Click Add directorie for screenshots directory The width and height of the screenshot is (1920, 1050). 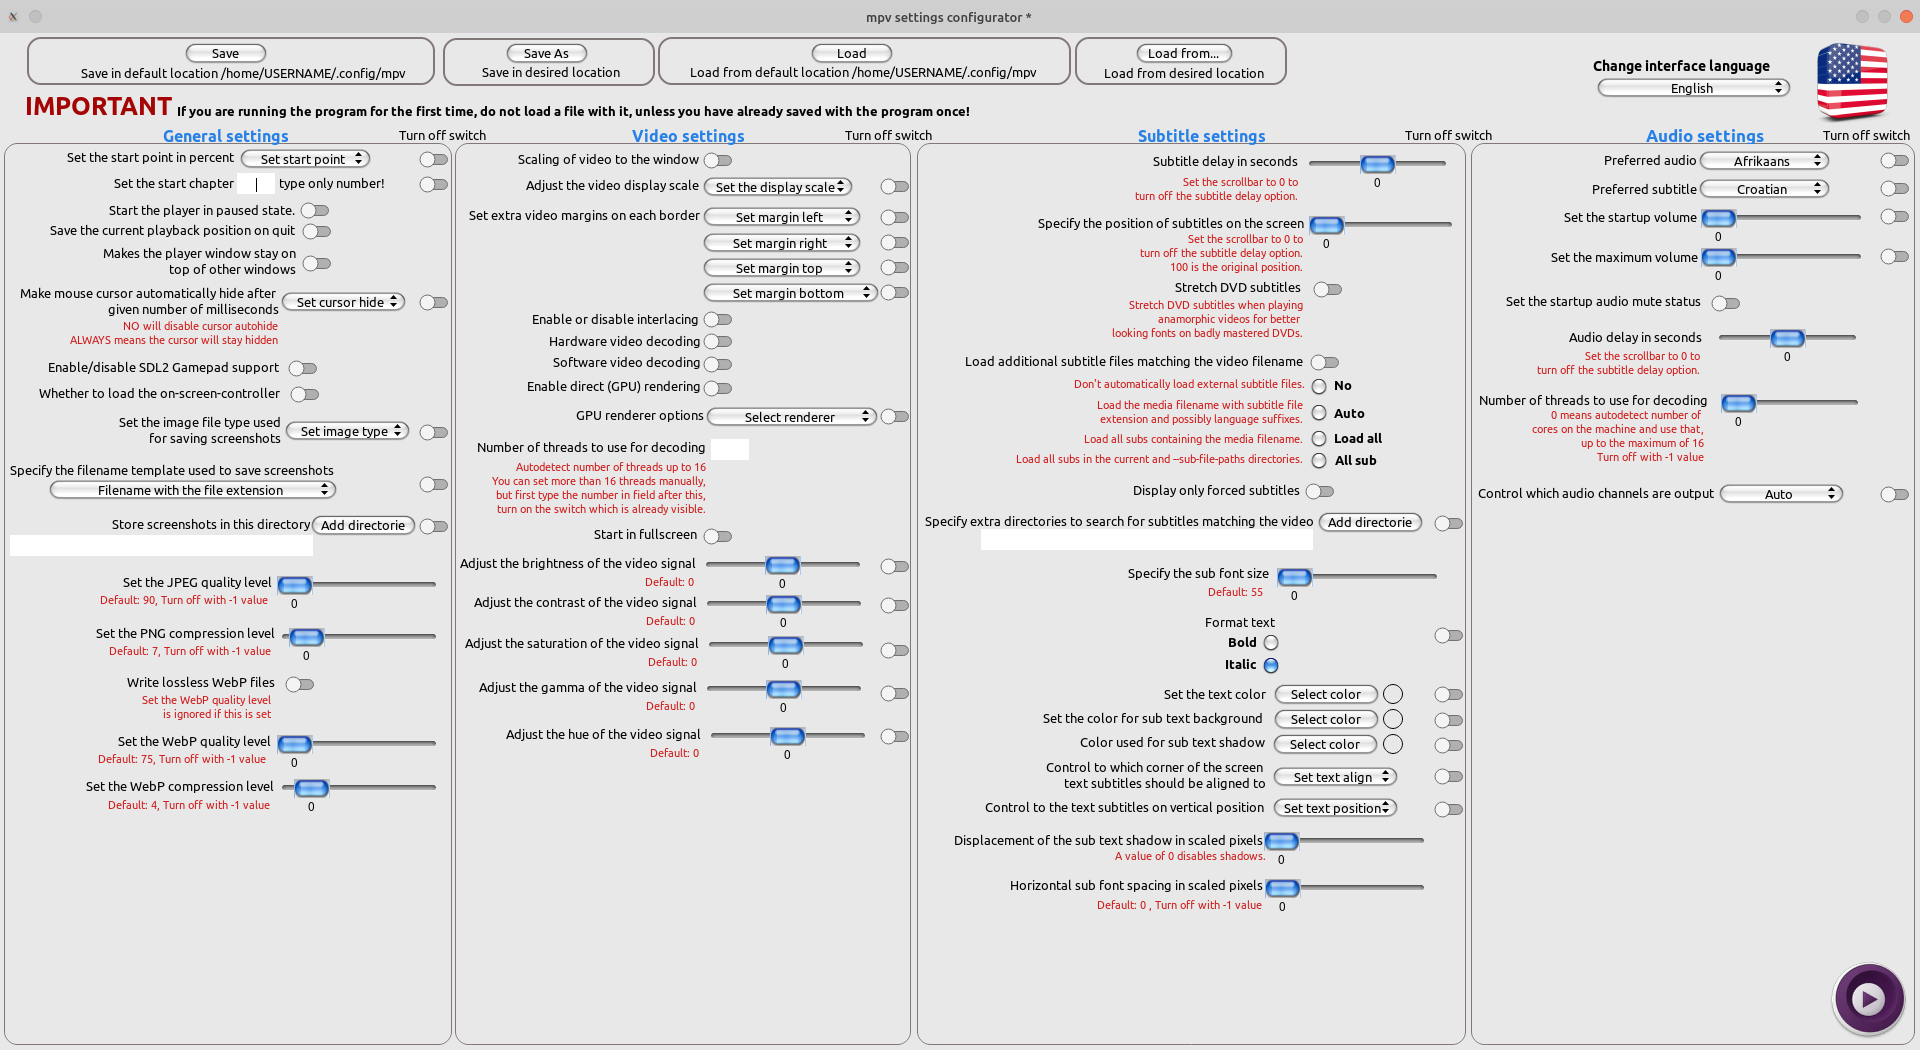point(363,525)
